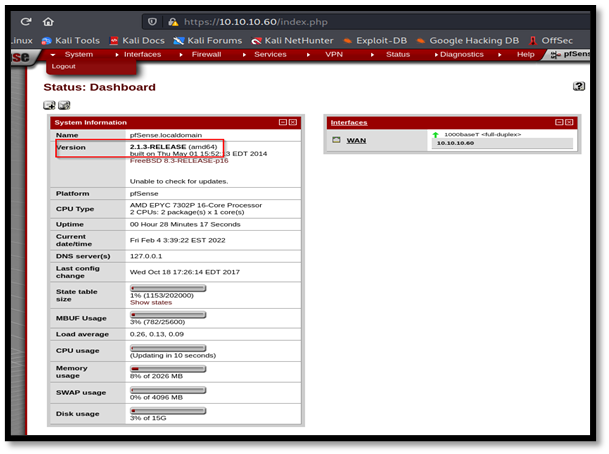The height and width of the screenshot is (454, 609).
Task: Open the Interfaces widget title link
Action: pos(349,123)
